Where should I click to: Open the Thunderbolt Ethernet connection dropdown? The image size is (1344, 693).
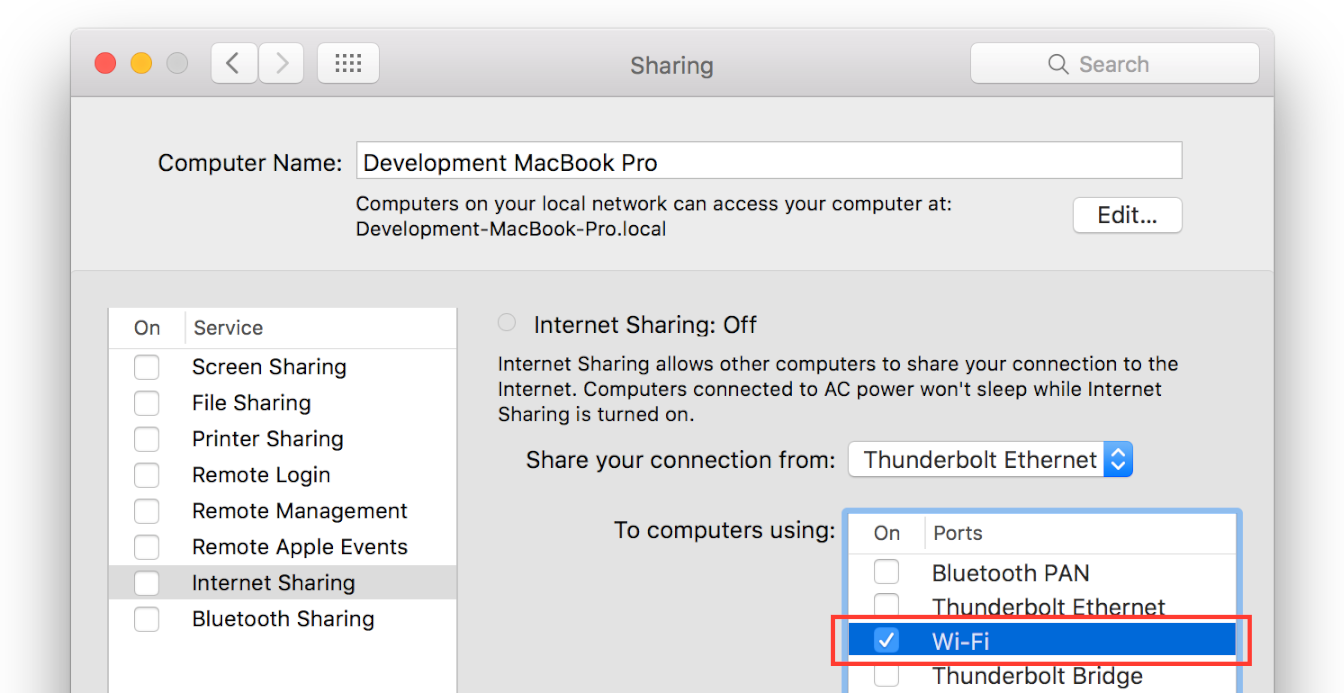click(x=990, y=460)
